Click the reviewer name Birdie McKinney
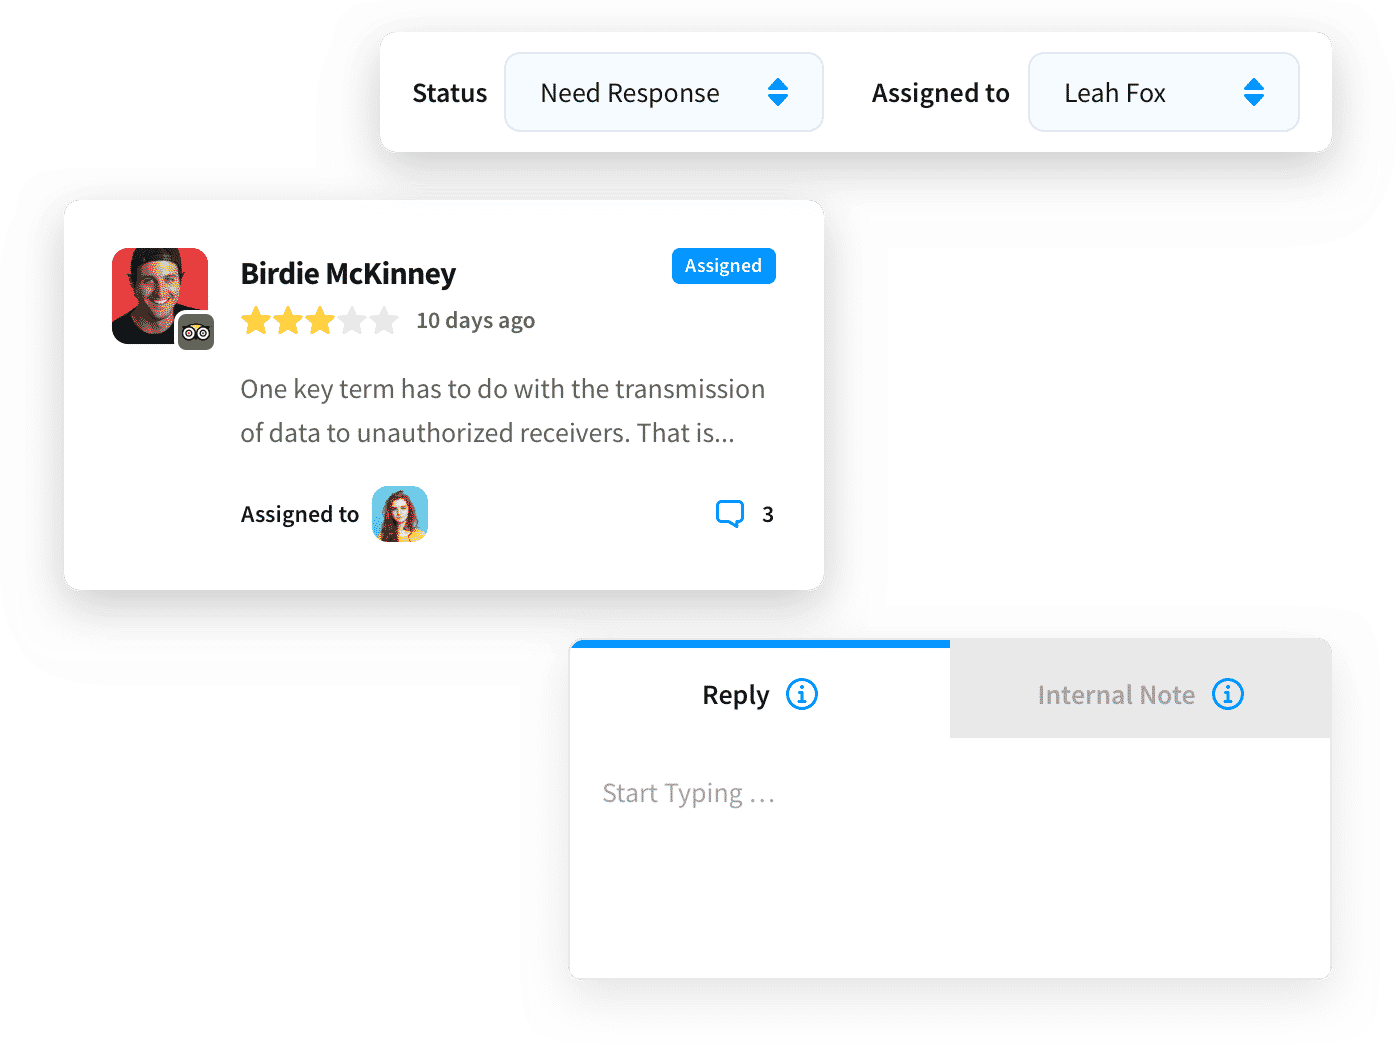Screen dimensions: 1396x1044 pos(348,274)
